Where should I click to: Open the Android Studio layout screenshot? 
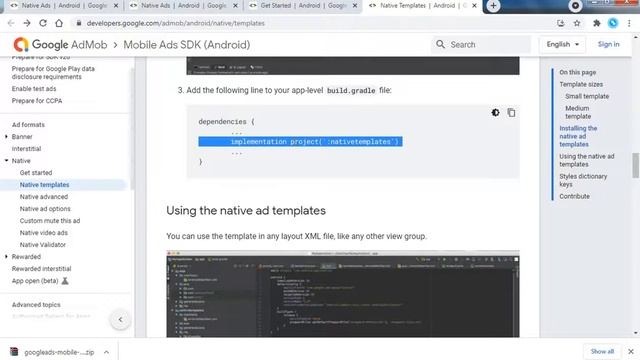(x=343, y=294)
